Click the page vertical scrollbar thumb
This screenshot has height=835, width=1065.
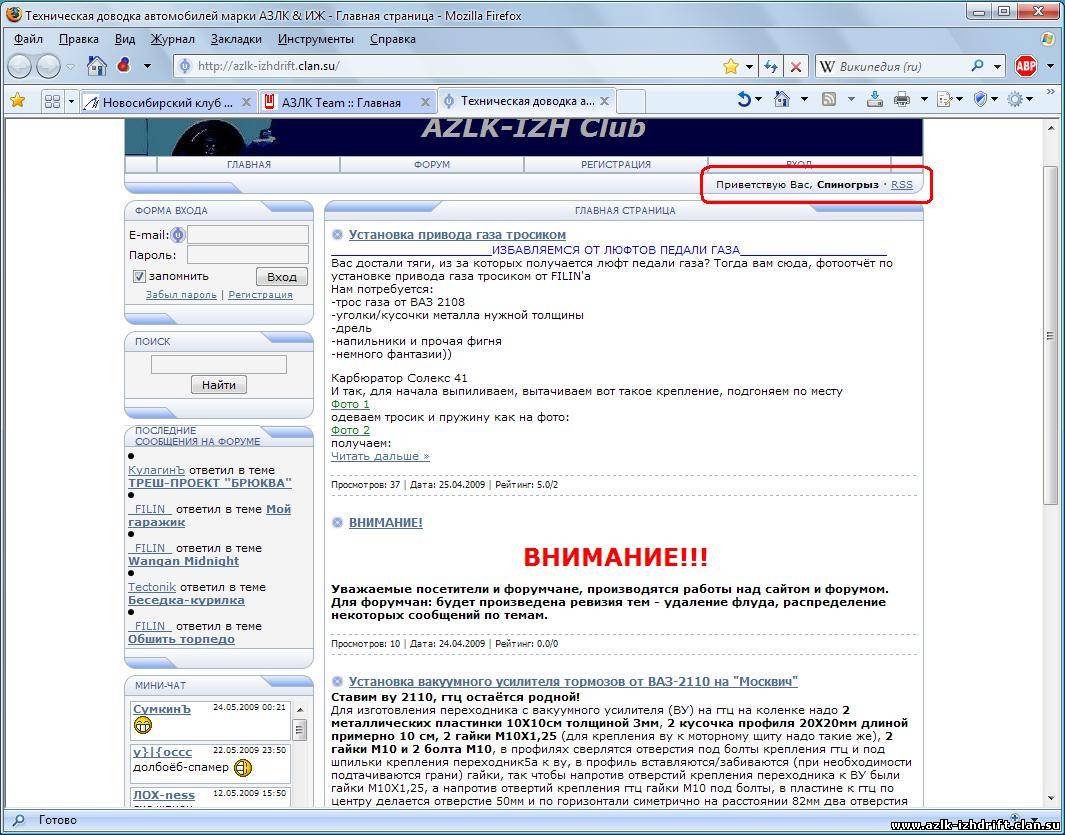tap(1049, 336)
